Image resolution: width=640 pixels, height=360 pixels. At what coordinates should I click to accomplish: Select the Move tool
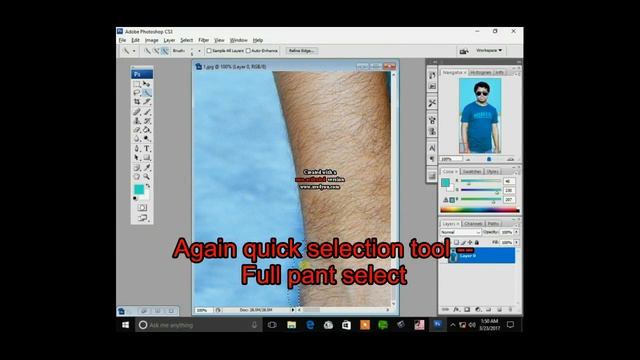click(147, 84)
